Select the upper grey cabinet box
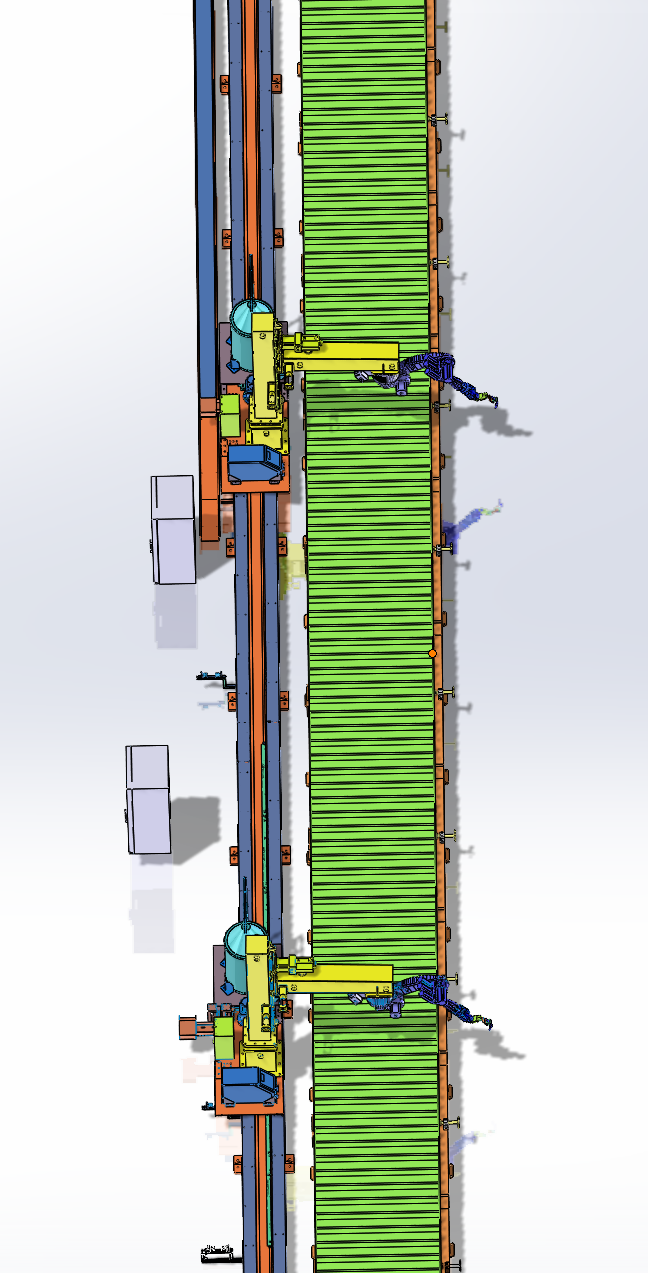 (x=173, y=528)
